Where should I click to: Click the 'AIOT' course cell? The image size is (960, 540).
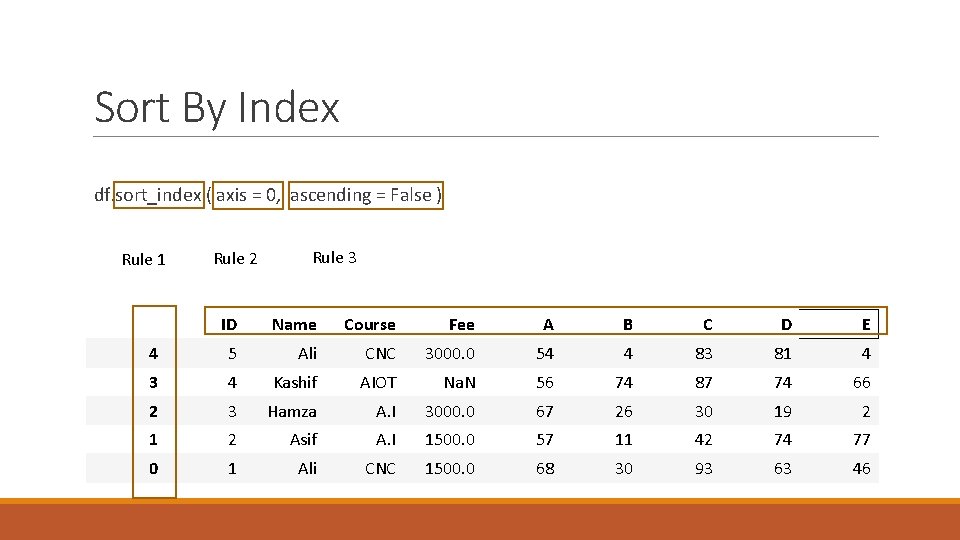pos(378,383)
